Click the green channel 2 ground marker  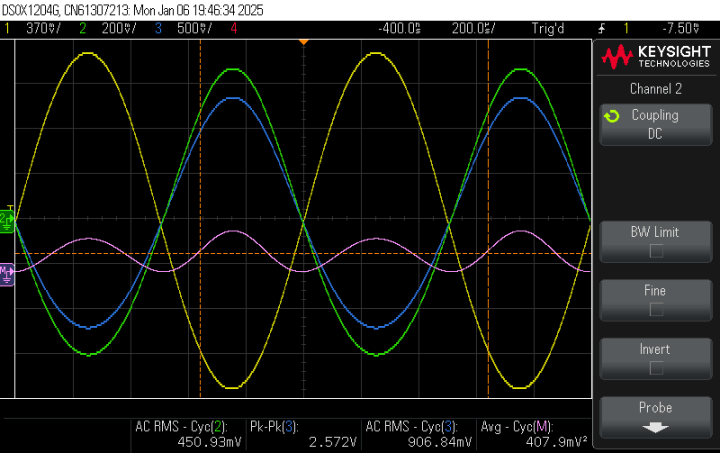coord(7,221)
